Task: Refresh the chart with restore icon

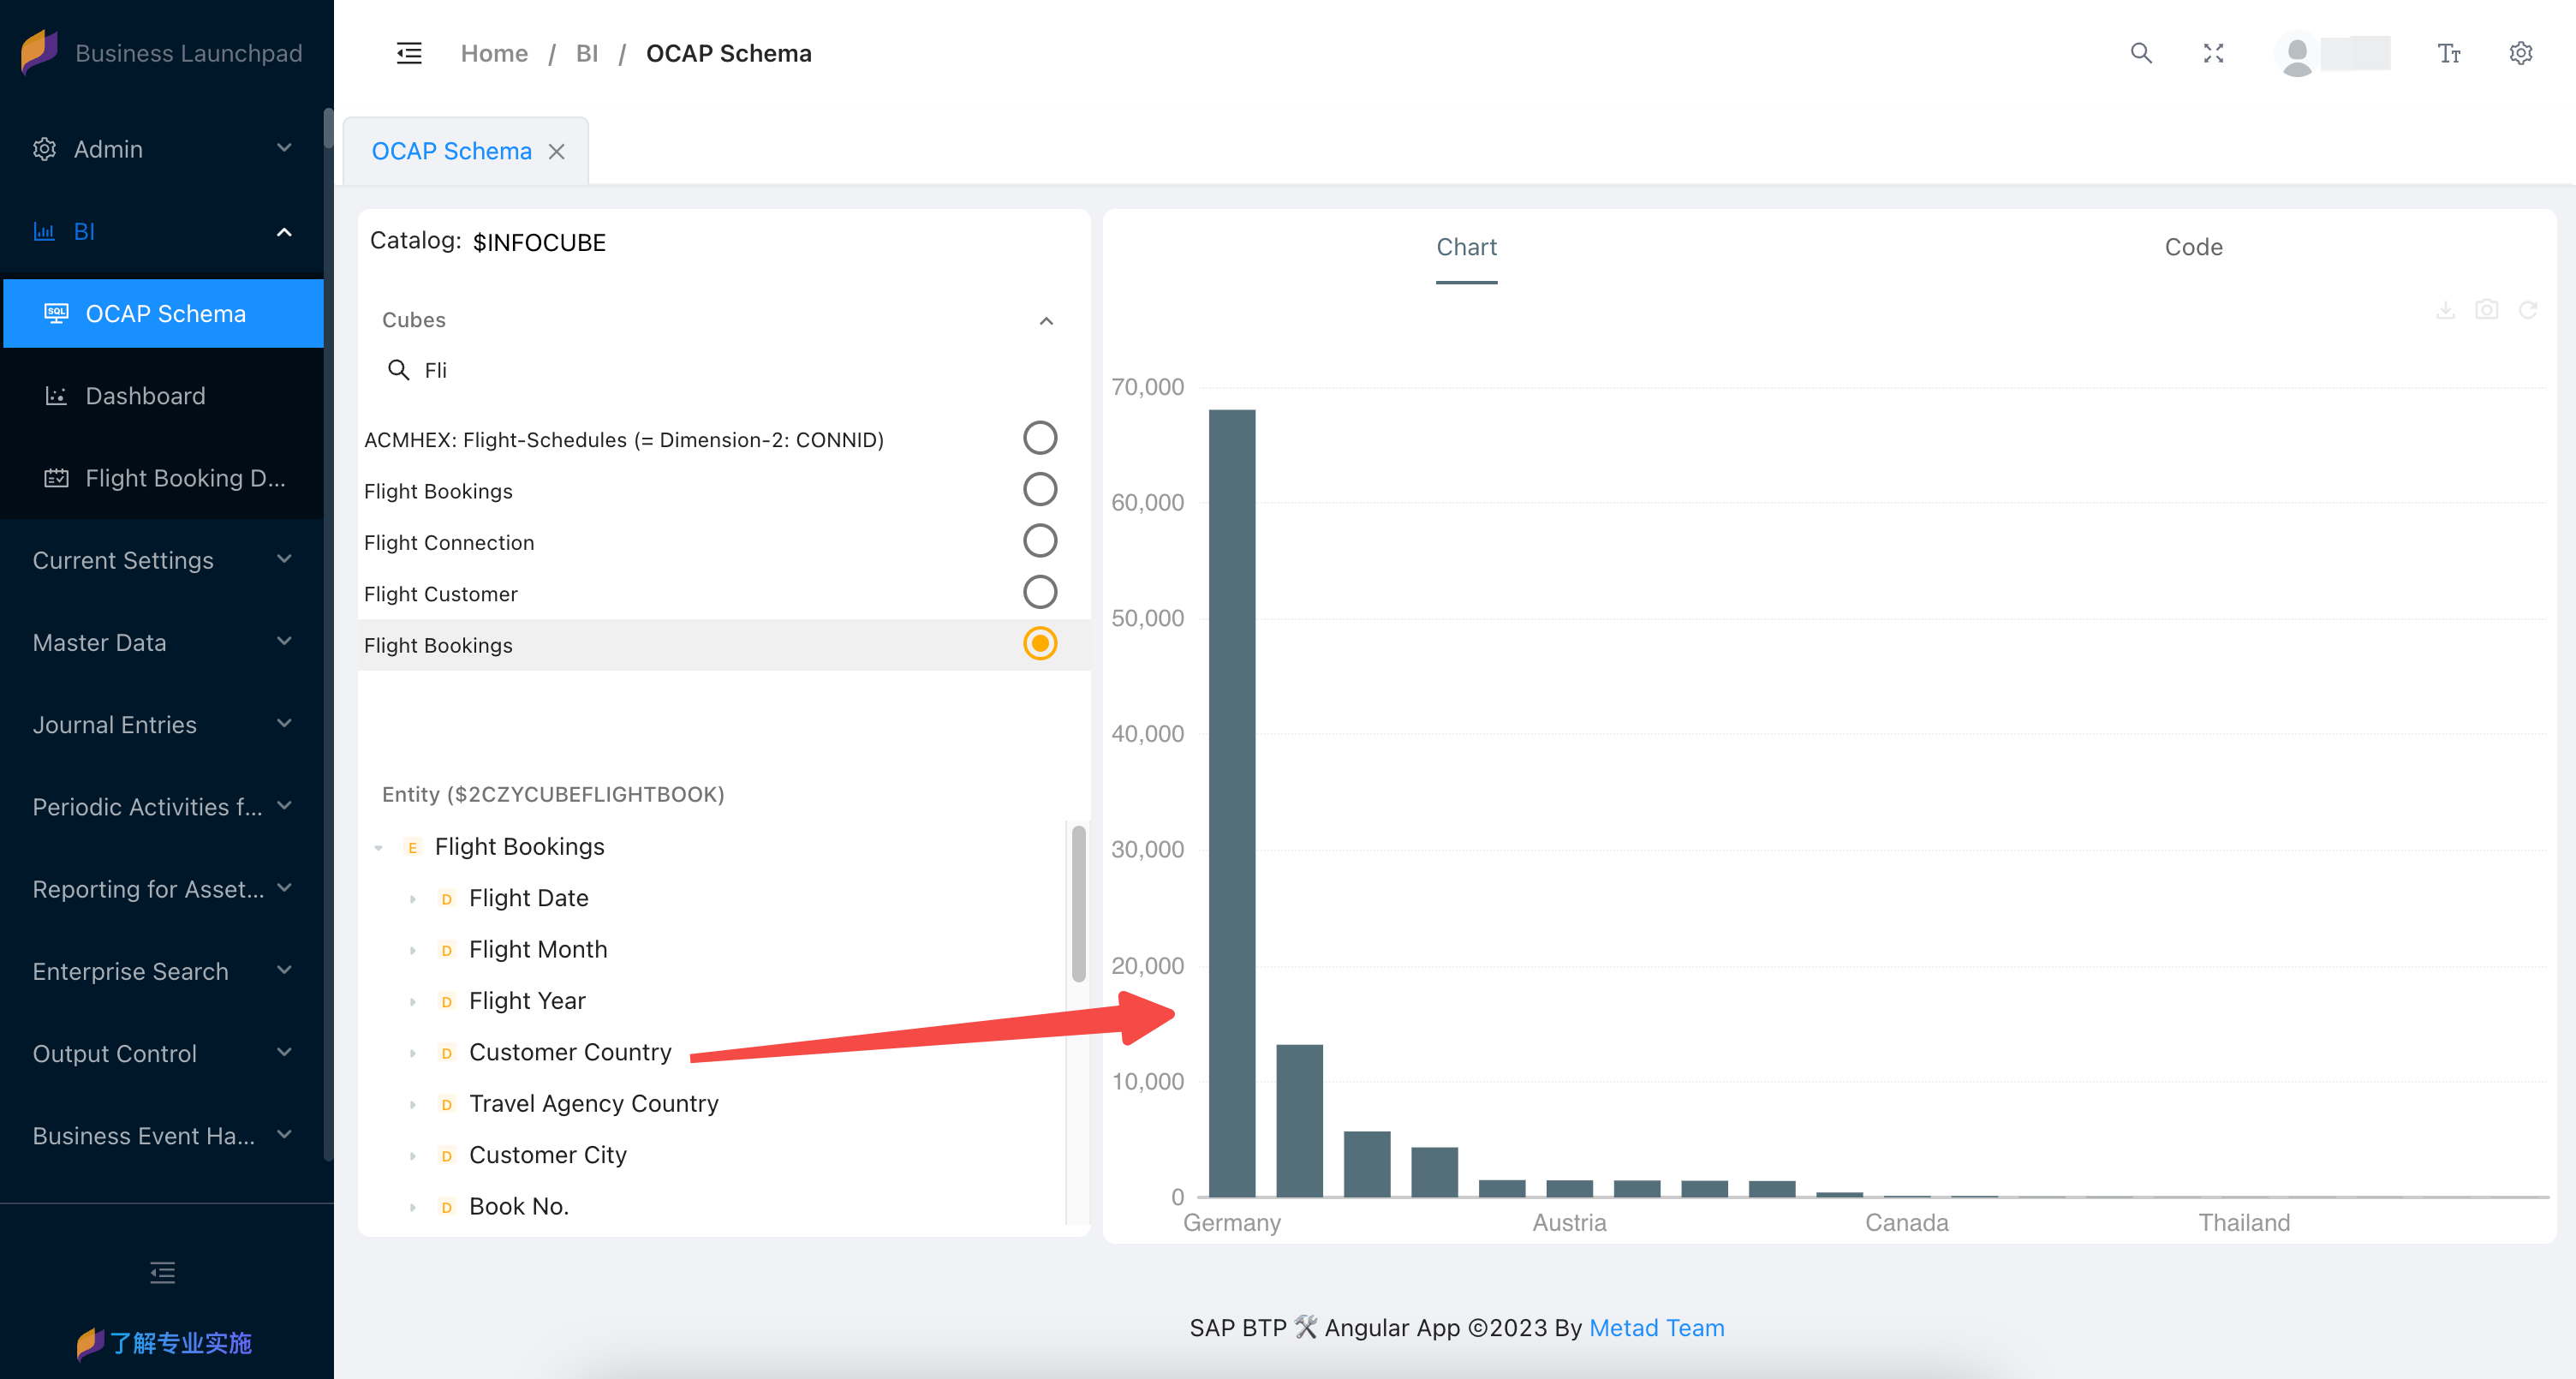Action: click(2527, 310)
